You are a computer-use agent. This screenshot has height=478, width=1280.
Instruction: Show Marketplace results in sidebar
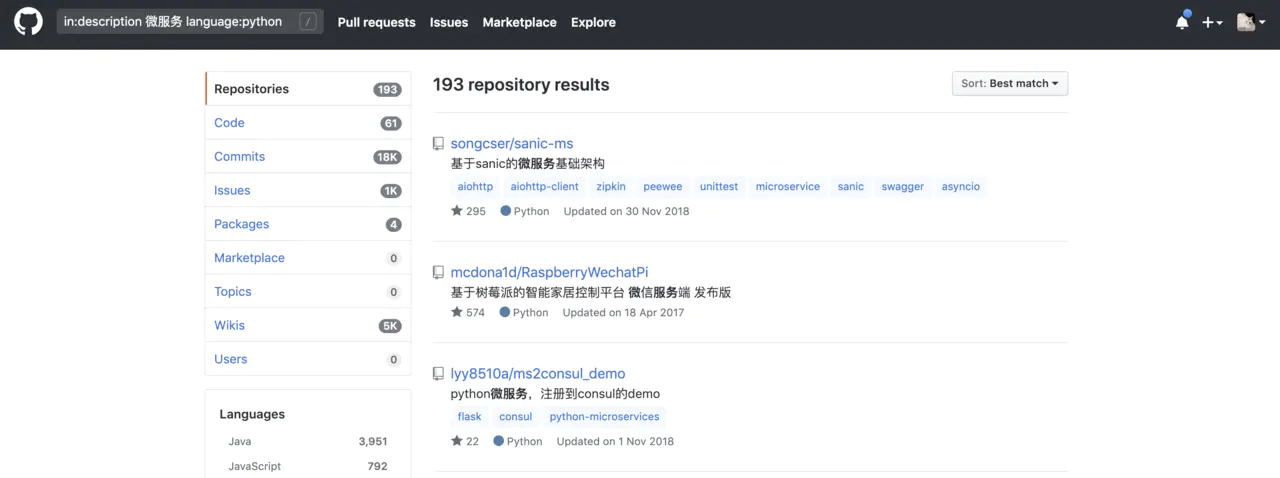click(308, 258)
